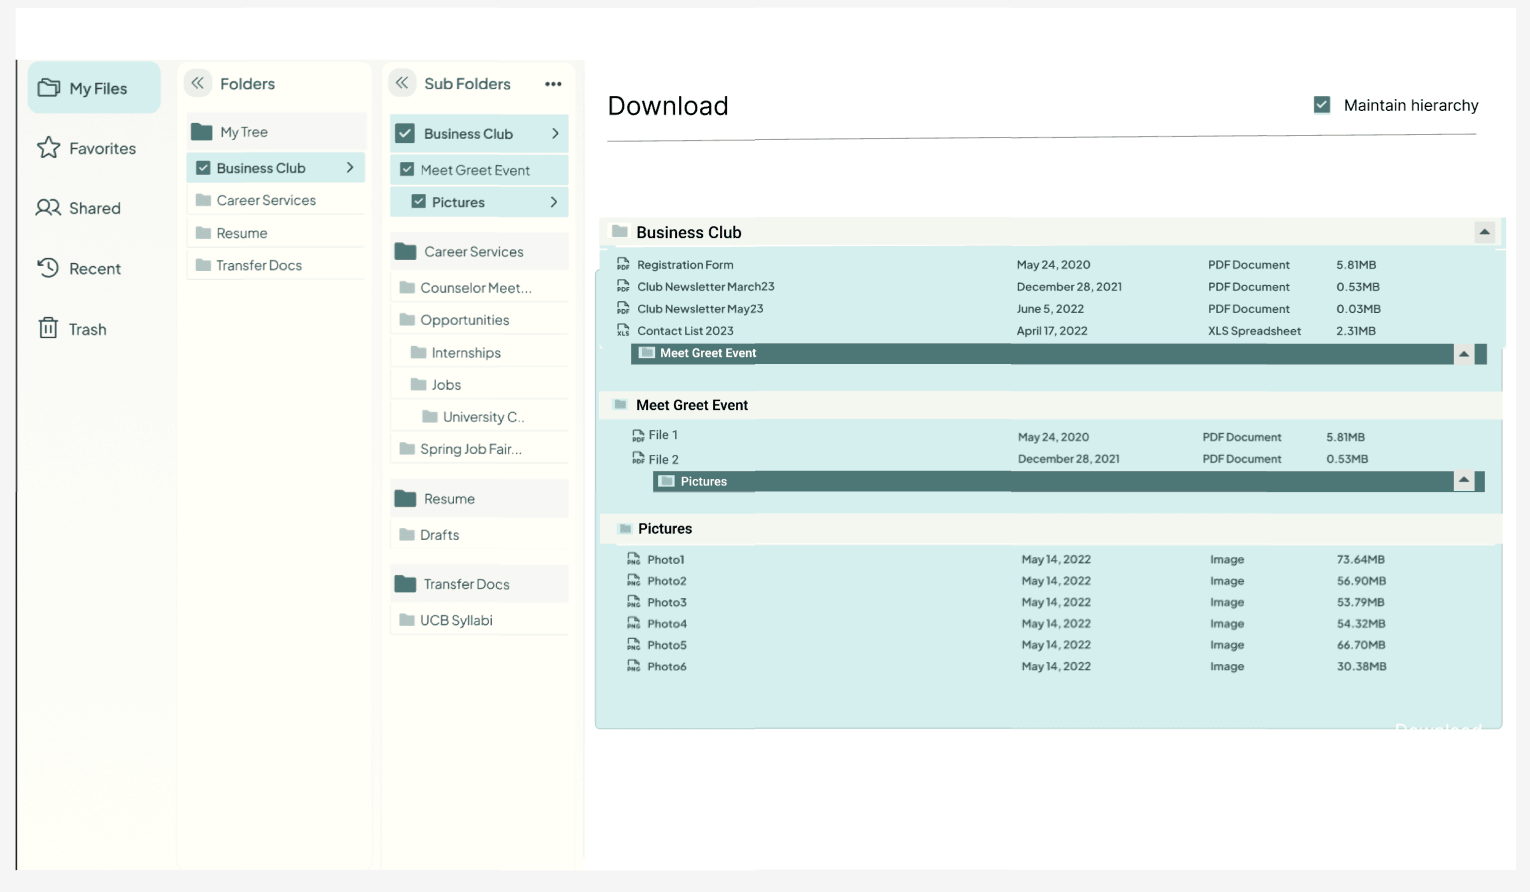Open the Counselor Meet... subfolder
Viewport: 1530px width, 892px height.
[479, 287]
